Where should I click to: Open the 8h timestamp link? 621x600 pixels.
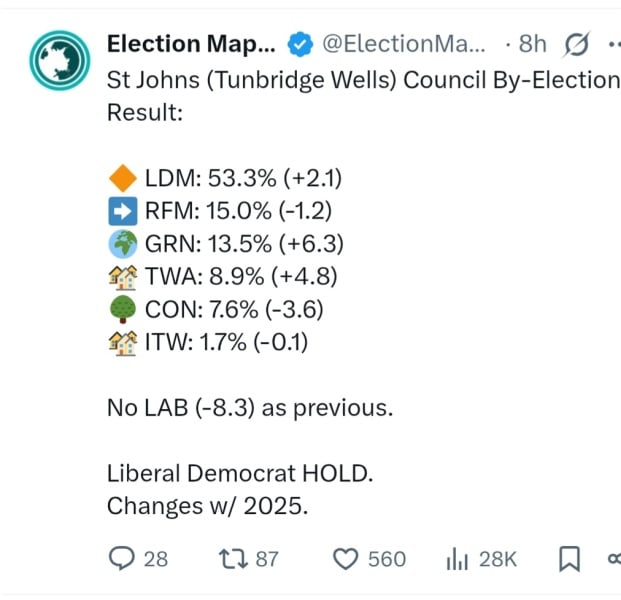[534, 44]
